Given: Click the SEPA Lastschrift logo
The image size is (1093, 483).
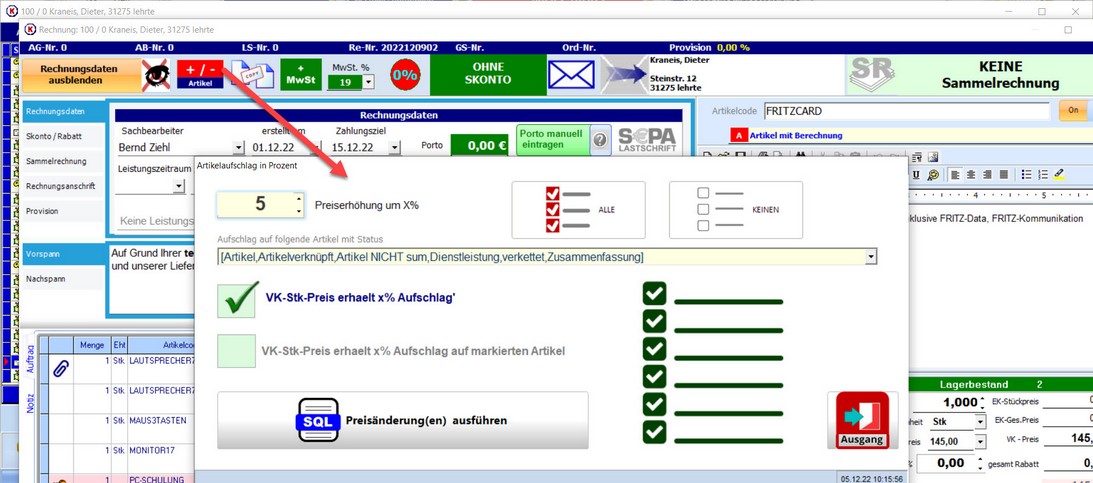Looking at the screenshot, I should [647, 140].
